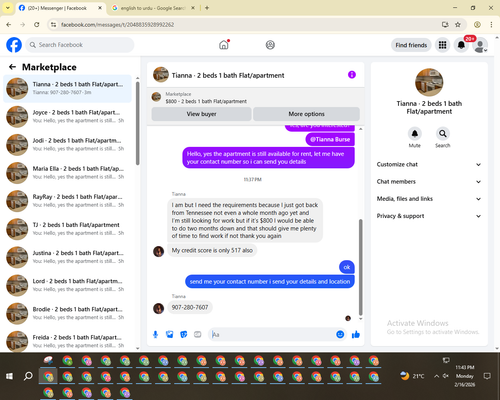The width and height of the screenshot is (500, 400).
Task: Open weather 21°C widget on taskbar
Action: tap(412, 376)
